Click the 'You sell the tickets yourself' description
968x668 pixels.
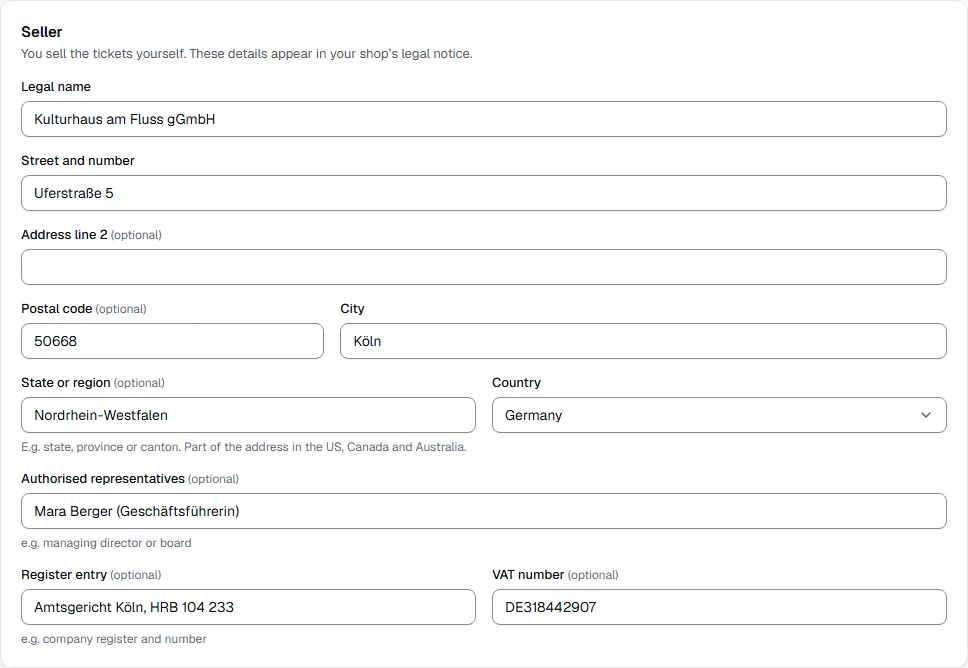pos(247,54)
